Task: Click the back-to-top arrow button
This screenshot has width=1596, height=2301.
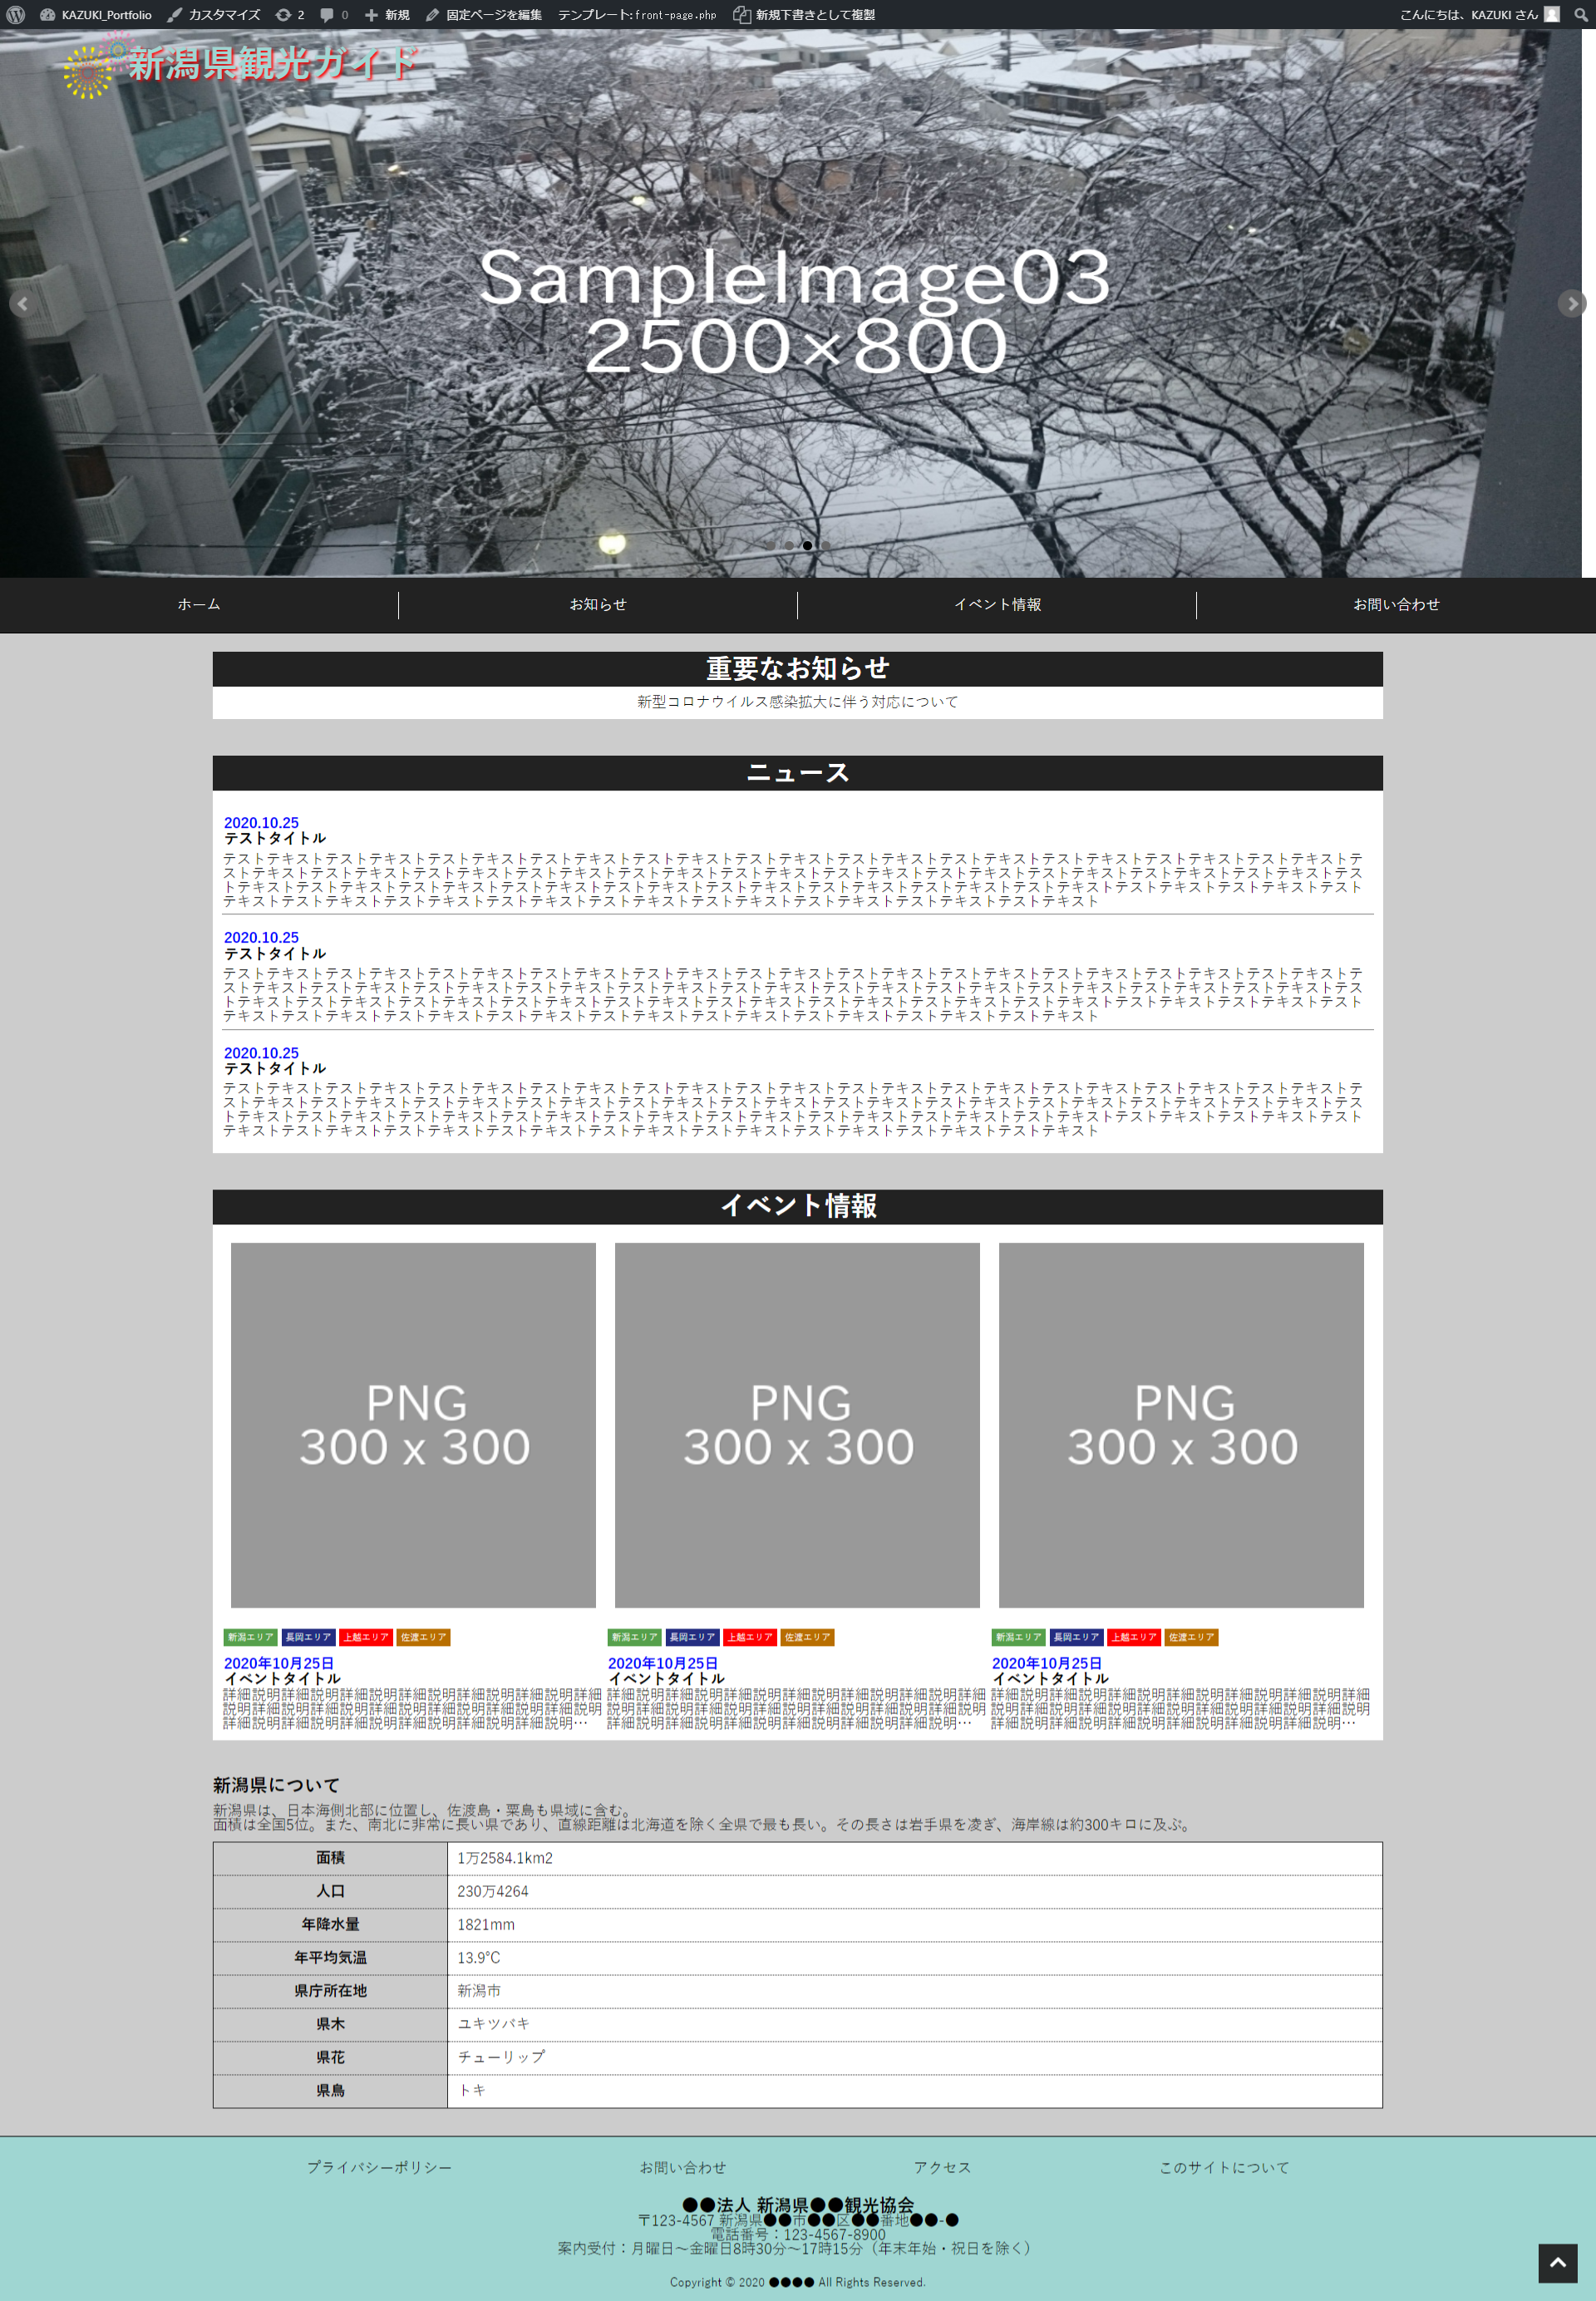Action: 1557,2263
